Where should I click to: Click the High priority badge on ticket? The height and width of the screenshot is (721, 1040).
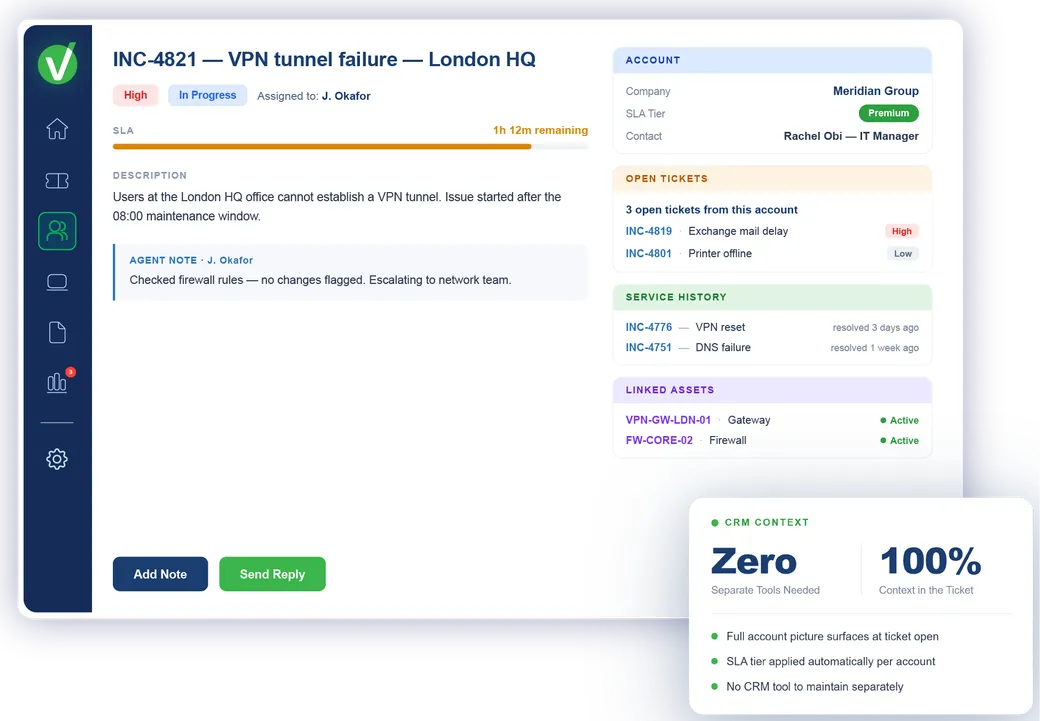tap(135, 95)
